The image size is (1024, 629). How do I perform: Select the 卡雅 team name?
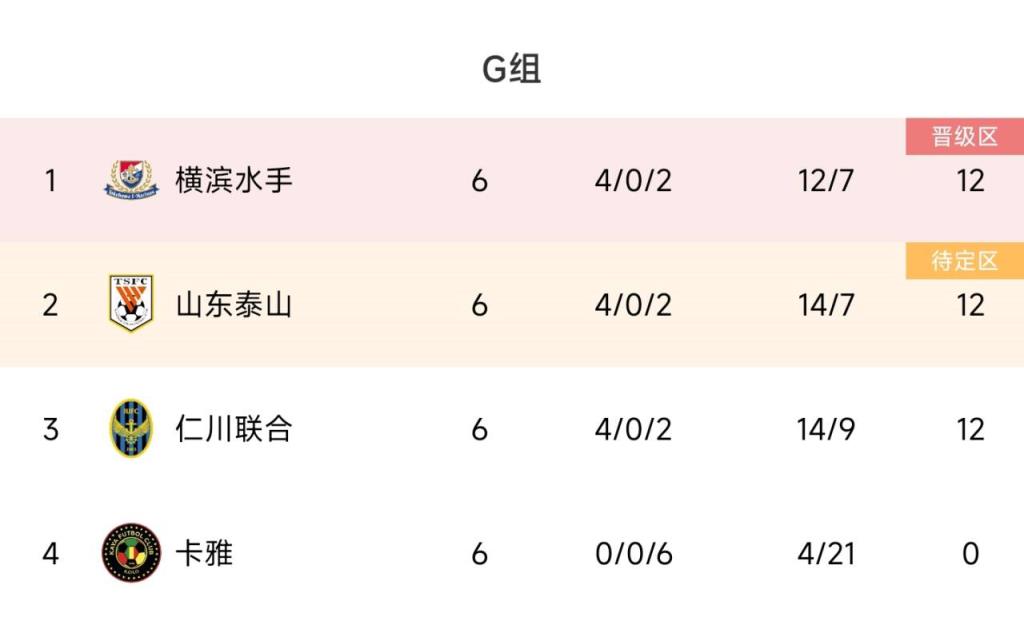coord(204,553)
